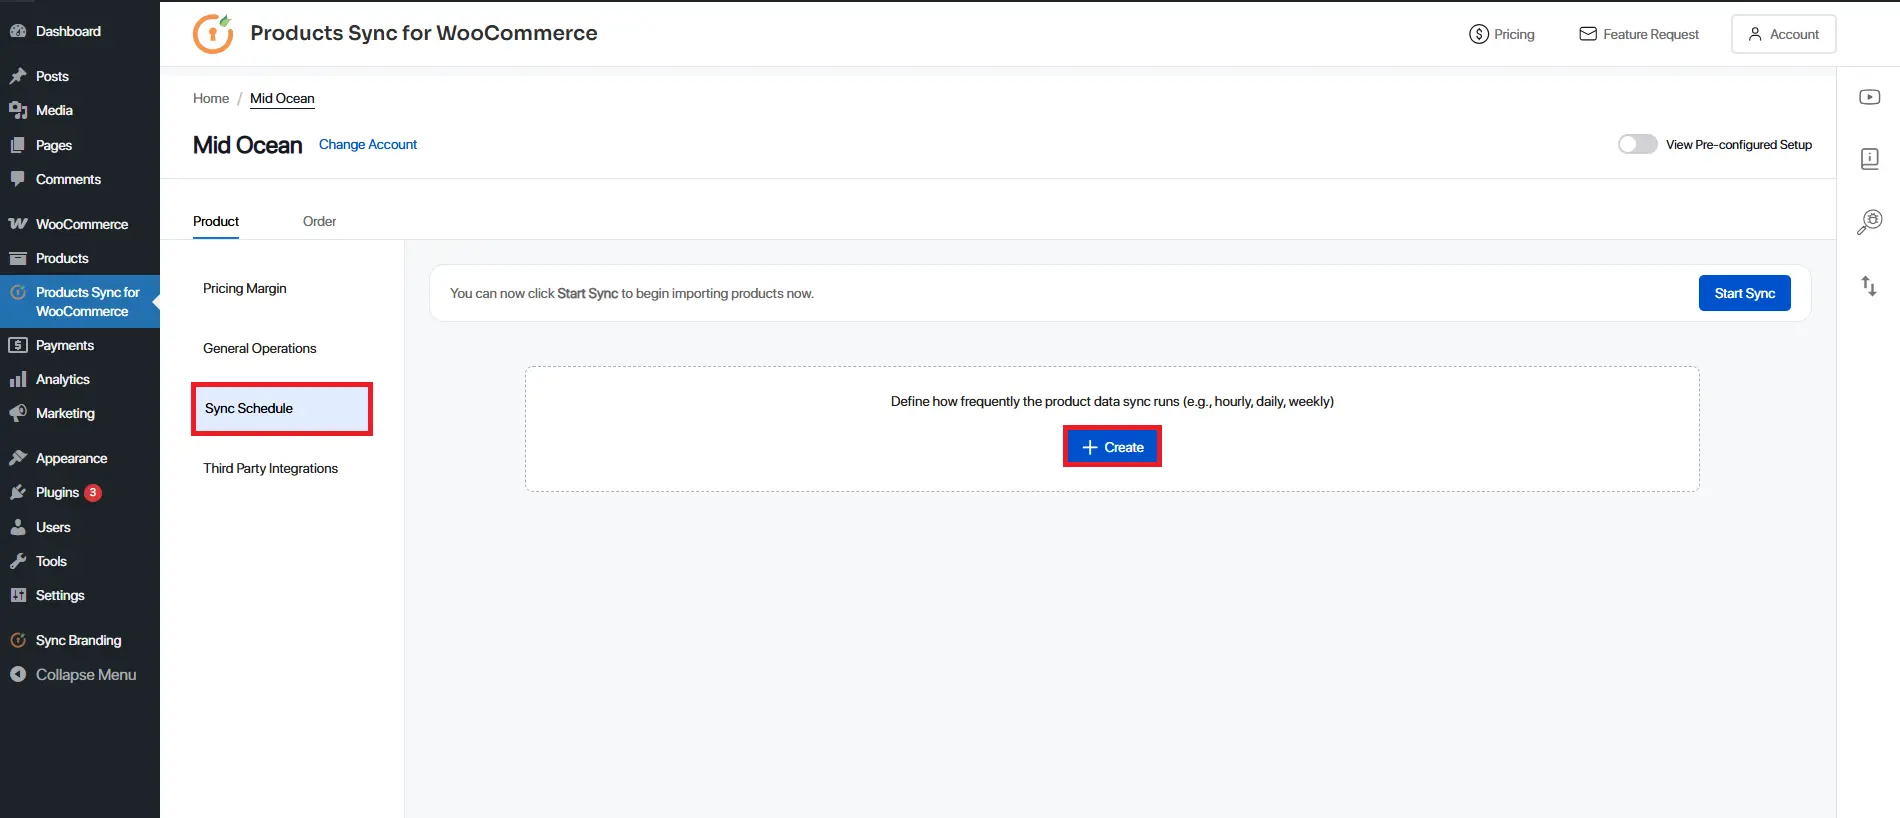The image size is (1900, 818).
Task: Click the Comments bubble icon
Action: coord(18,179)
